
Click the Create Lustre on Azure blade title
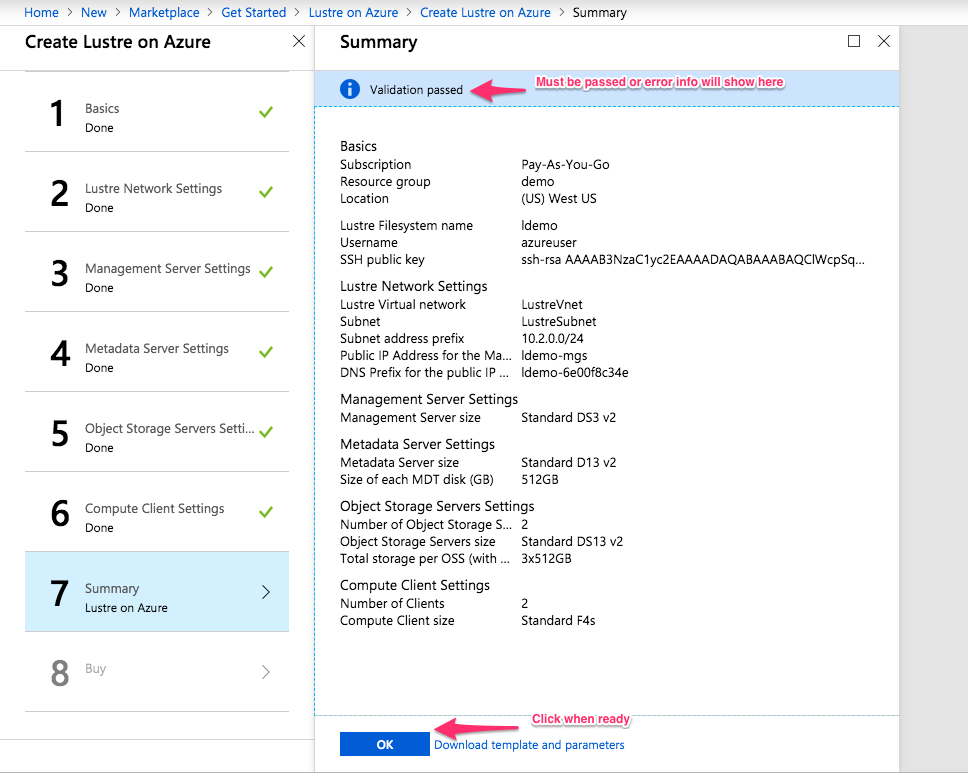tap(118, 42)
